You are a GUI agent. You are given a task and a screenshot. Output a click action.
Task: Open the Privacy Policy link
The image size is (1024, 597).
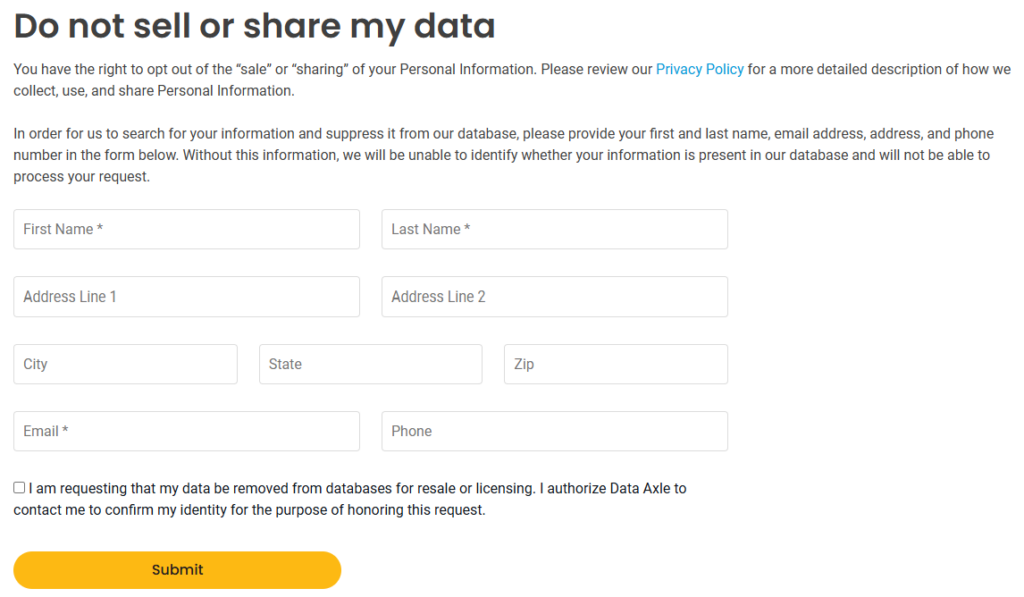coord(699,70)
